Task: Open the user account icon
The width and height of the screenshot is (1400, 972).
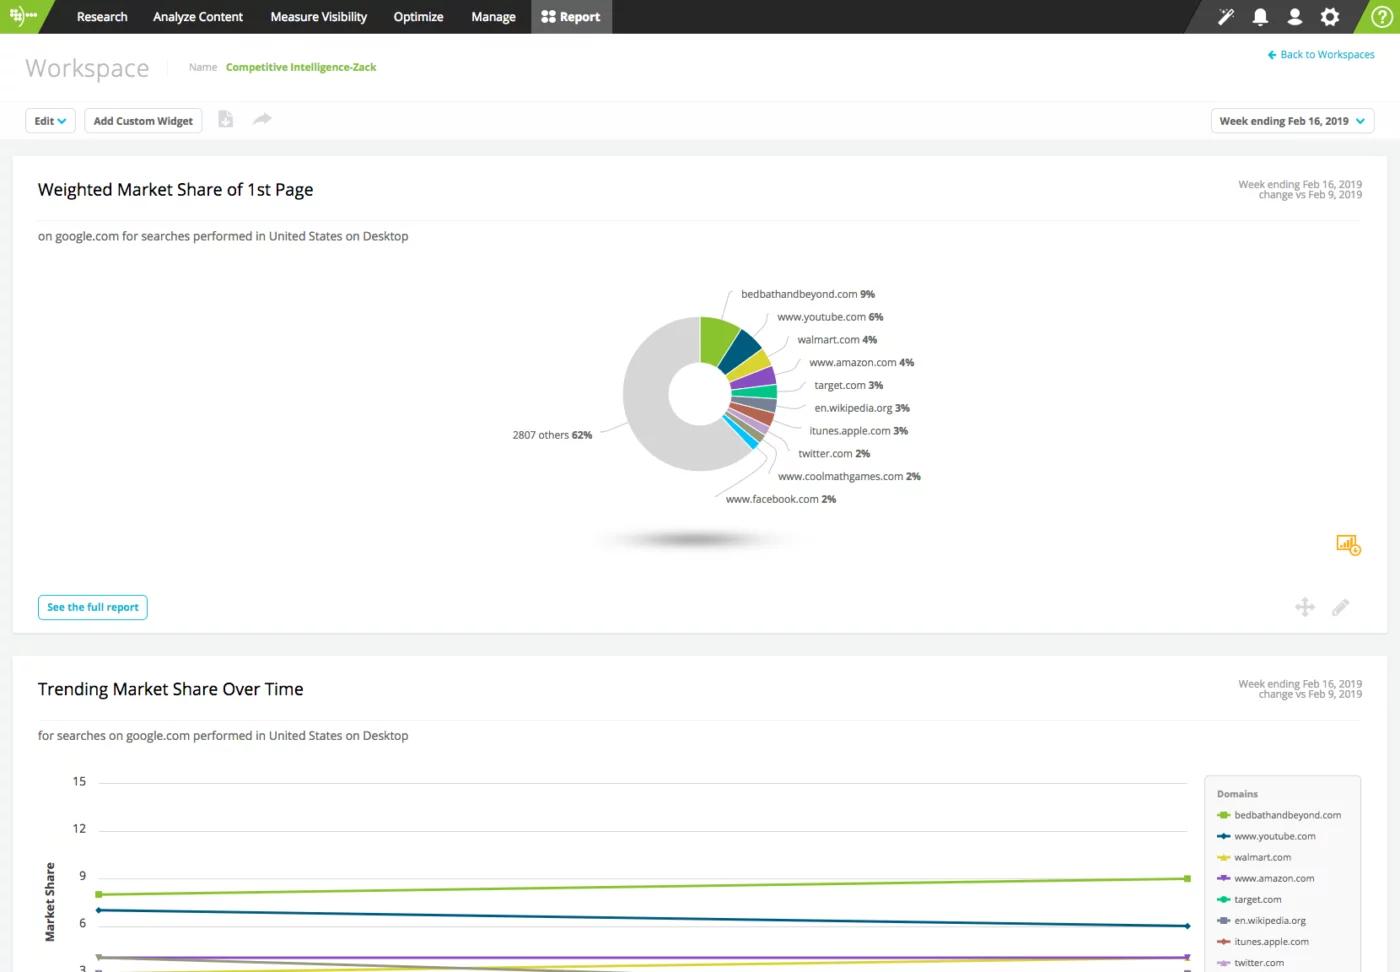Action: point(1294,16)
